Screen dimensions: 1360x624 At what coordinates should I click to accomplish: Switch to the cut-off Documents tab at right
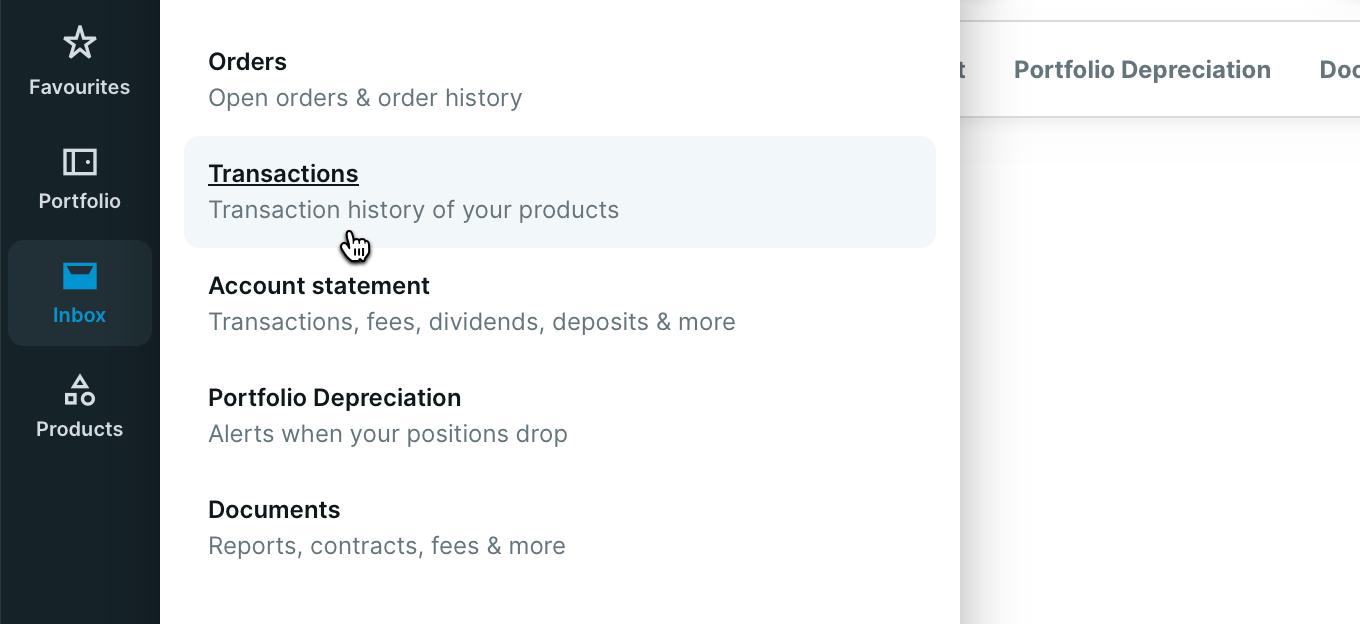click(1340, 70)
